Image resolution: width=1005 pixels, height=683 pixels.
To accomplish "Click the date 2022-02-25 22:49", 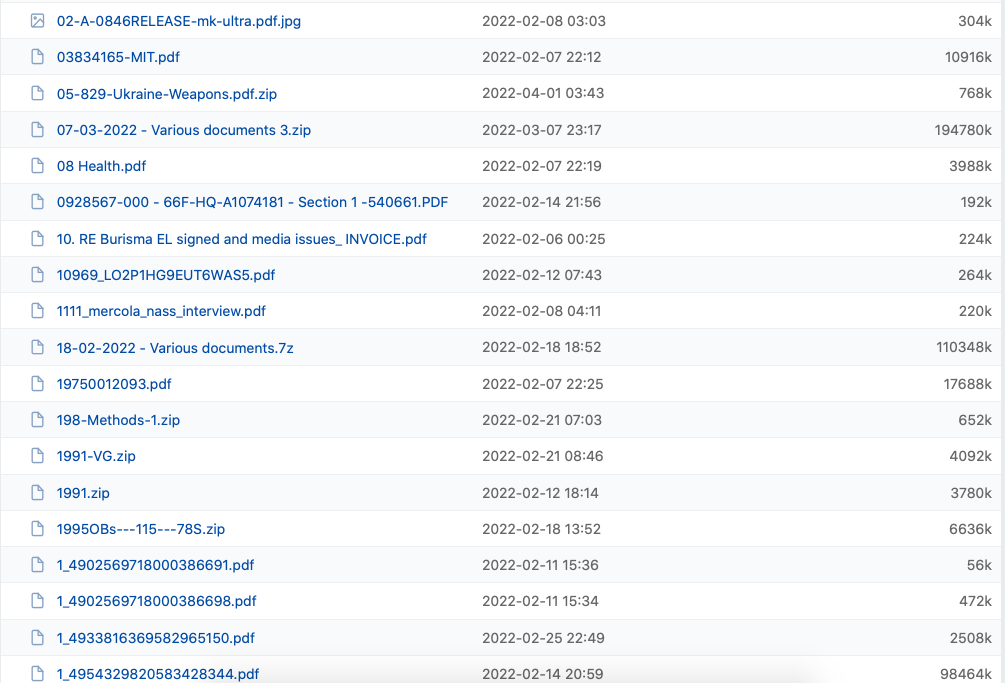I will point(543,638).
